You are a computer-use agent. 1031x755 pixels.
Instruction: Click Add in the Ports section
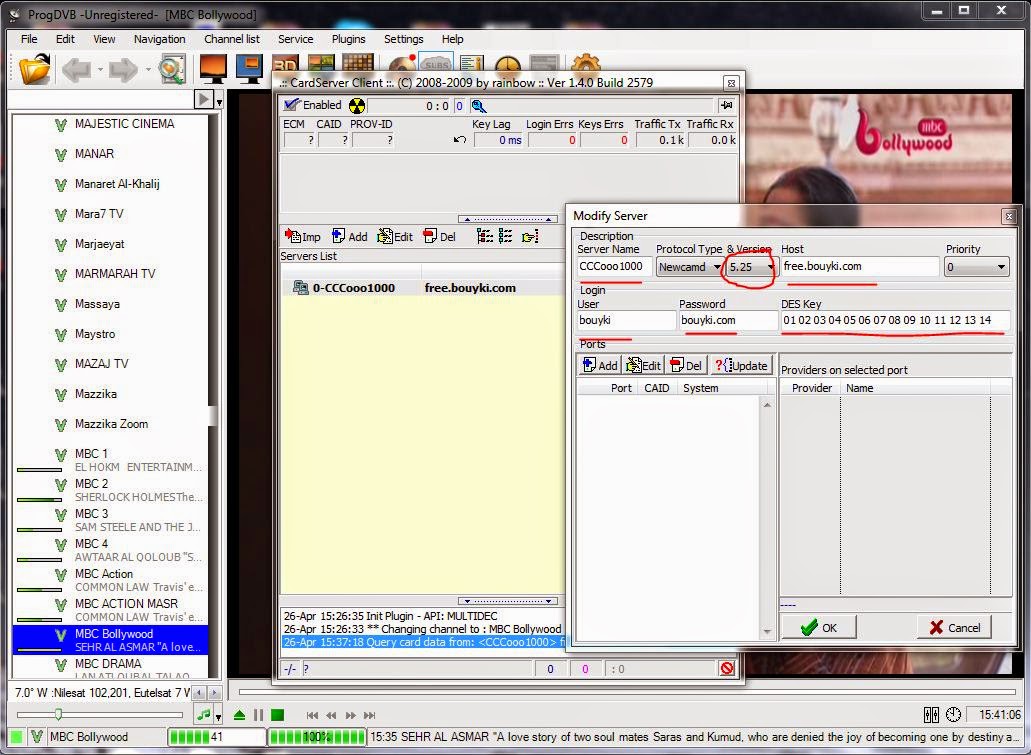click(x=600, y=366)
